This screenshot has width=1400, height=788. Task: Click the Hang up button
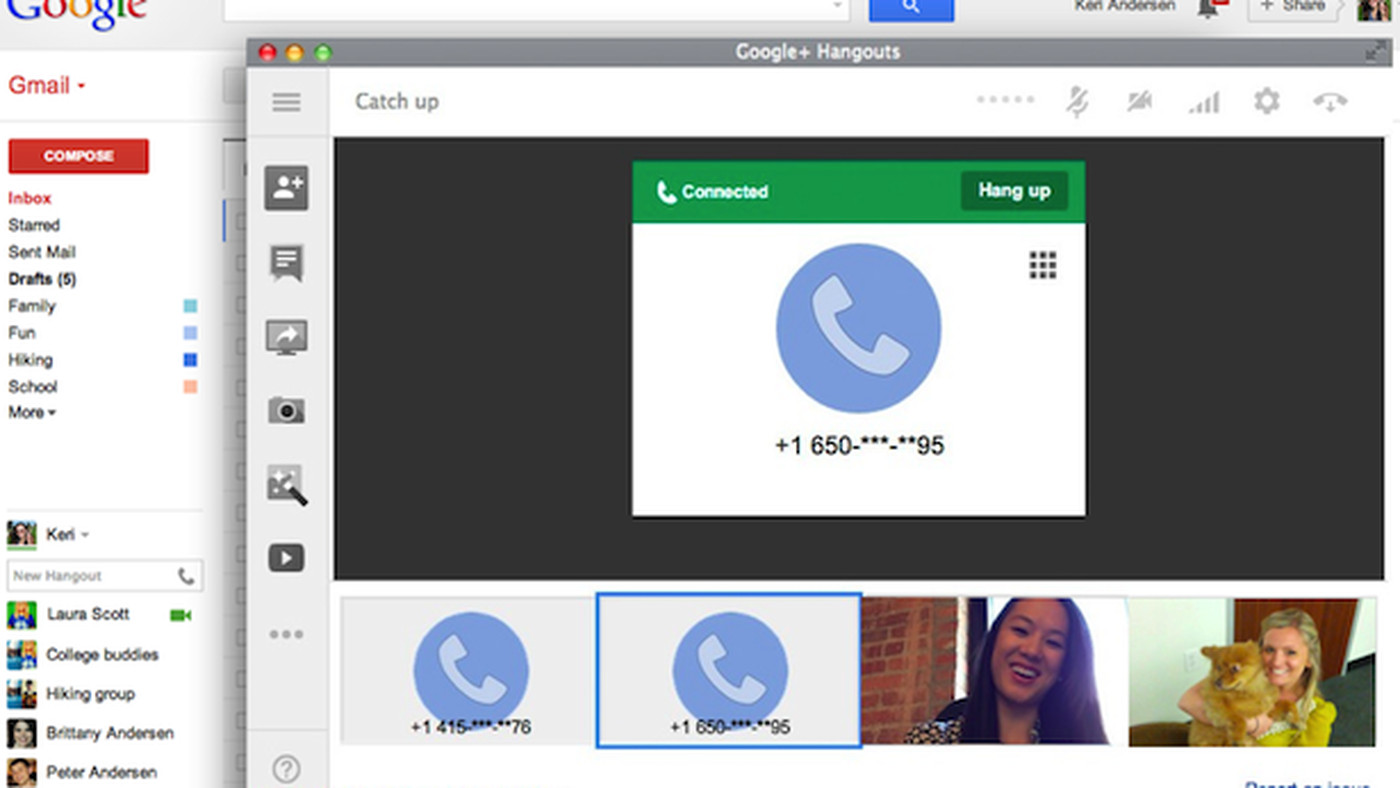pyautogui.click(x=1014, y=191)
